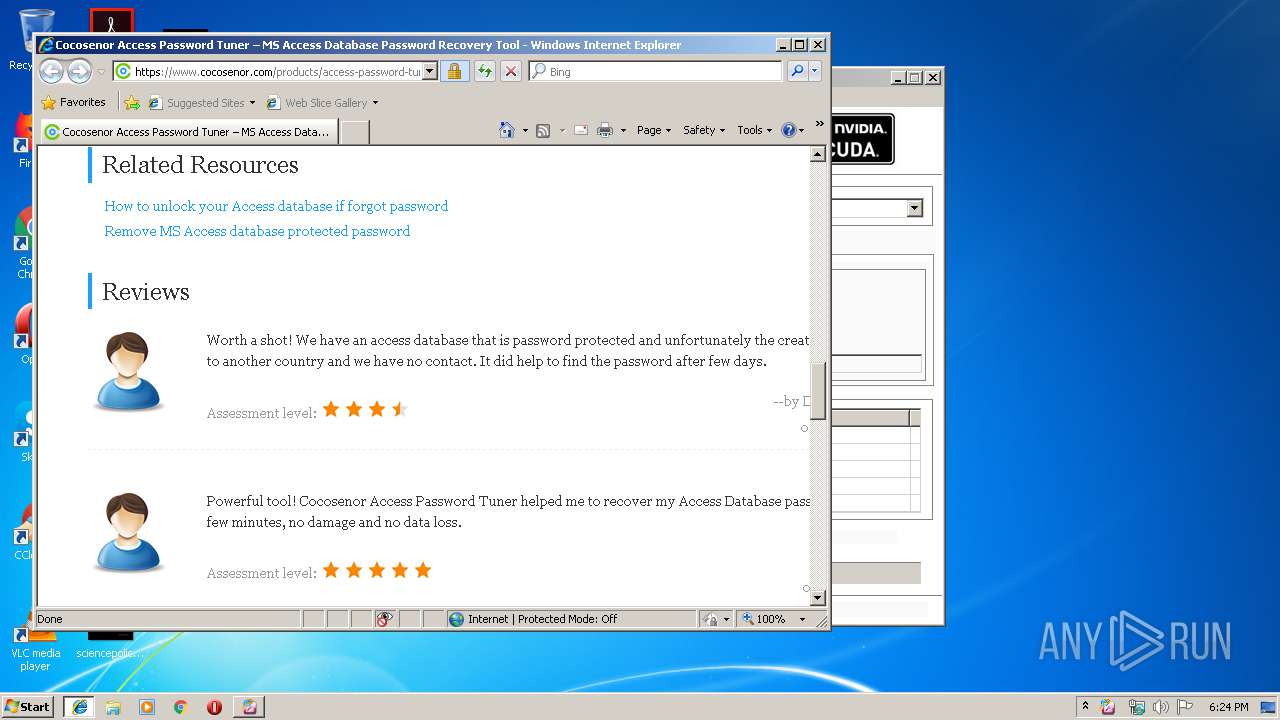Screen dimensions: 1280x720
Task: Open the Safety menu
Action: (x=704, y=130)
